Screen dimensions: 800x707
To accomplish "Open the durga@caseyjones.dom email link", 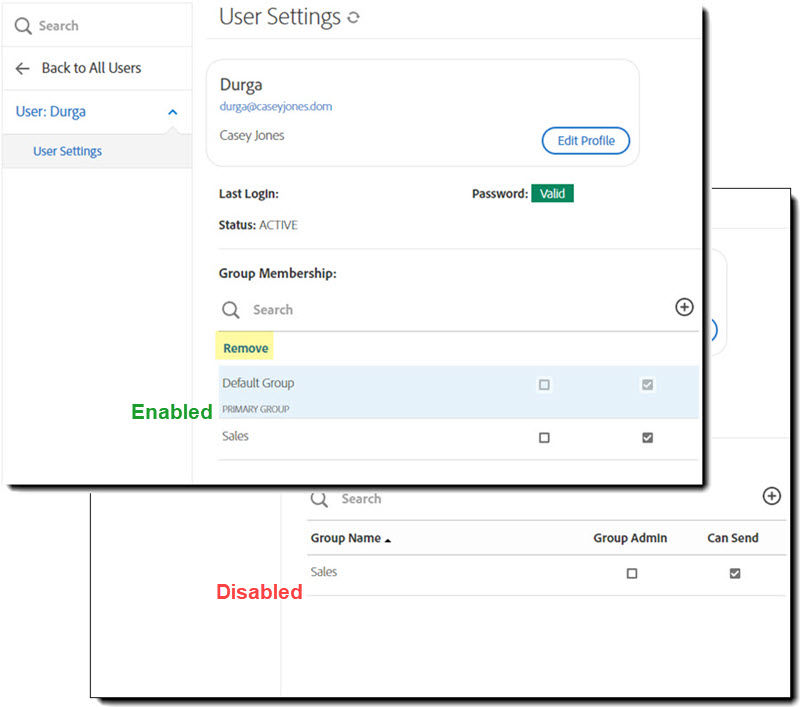I will pos(276,104).
